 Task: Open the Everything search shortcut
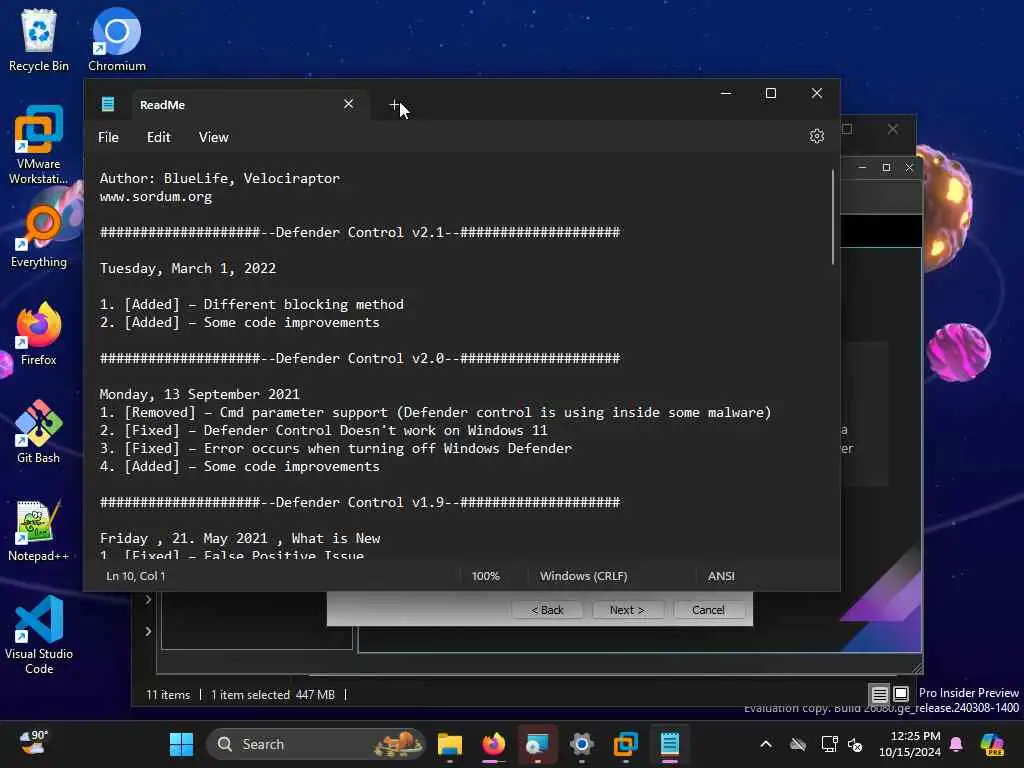pyautogui.click(x=39, y=236)
